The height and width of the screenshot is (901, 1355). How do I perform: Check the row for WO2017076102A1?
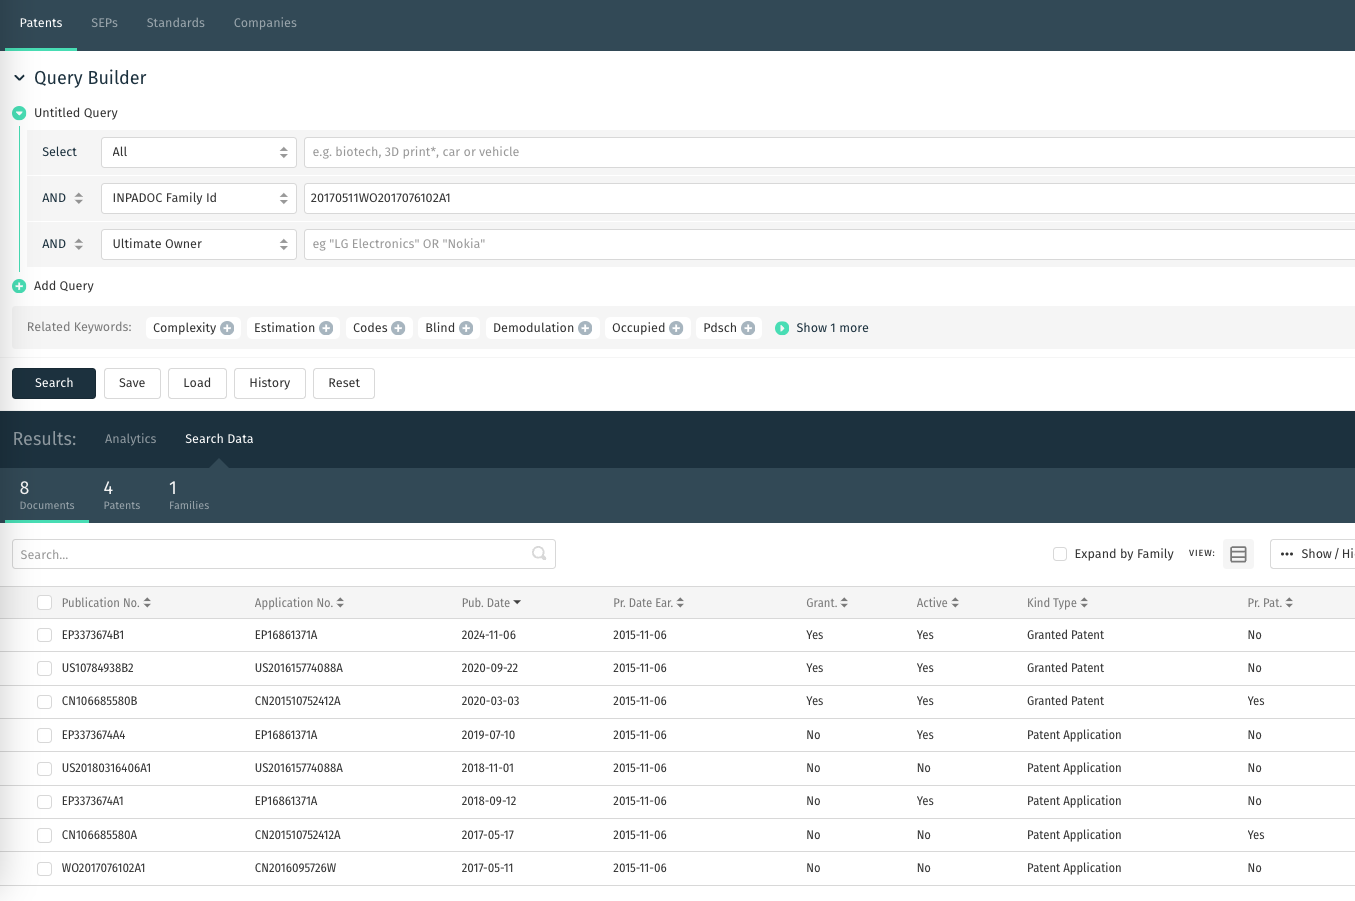pyautogui.click(x=44, y=869)
